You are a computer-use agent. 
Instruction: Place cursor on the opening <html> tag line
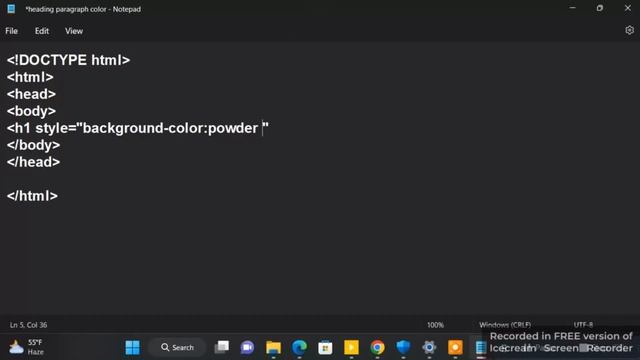(x=30, y=77)
